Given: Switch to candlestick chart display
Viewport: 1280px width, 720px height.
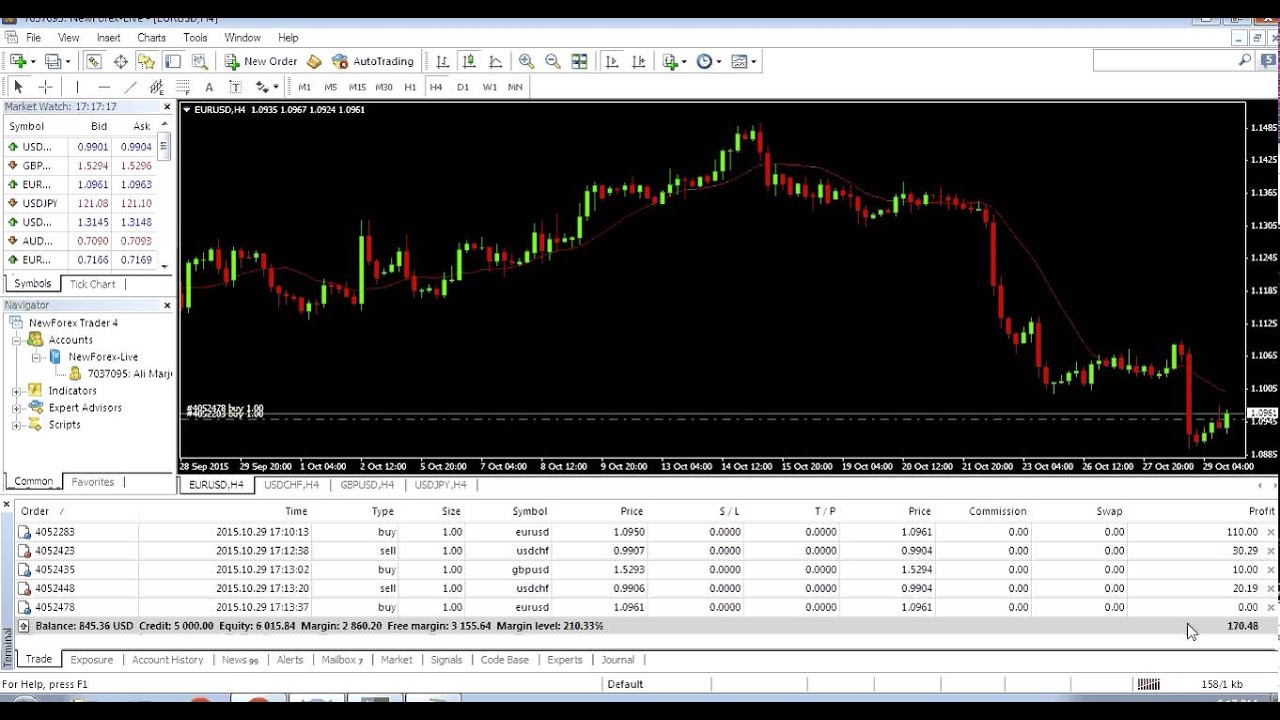Looking at the screenshot, I should point(468,61).
